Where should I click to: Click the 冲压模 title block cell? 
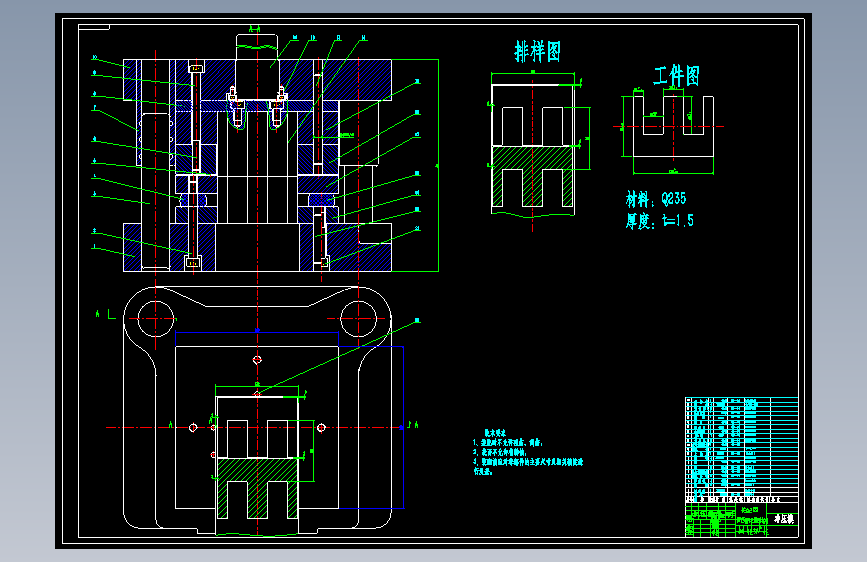click(x=783, y=519)
